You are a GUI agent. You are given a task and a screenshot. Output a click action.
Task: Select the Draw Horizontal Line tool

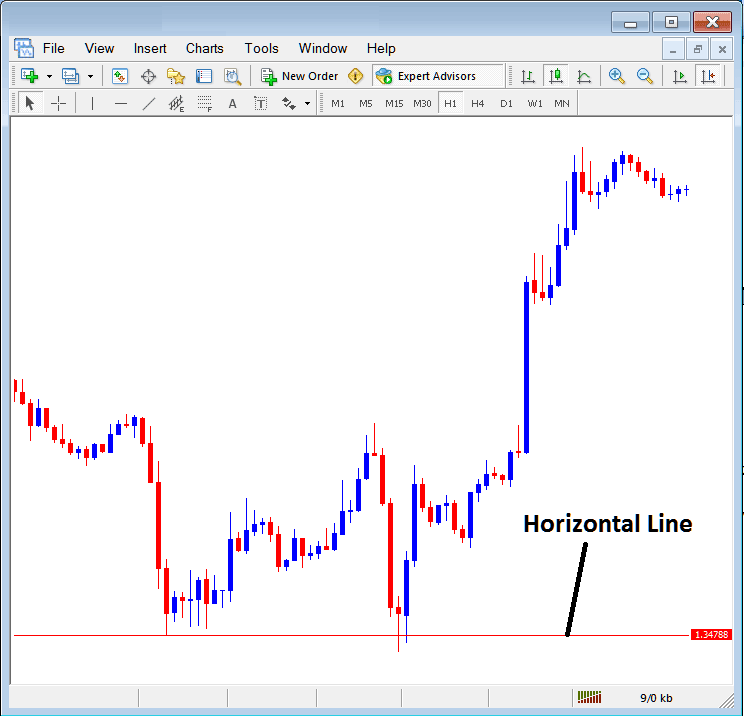click(121, 103)
